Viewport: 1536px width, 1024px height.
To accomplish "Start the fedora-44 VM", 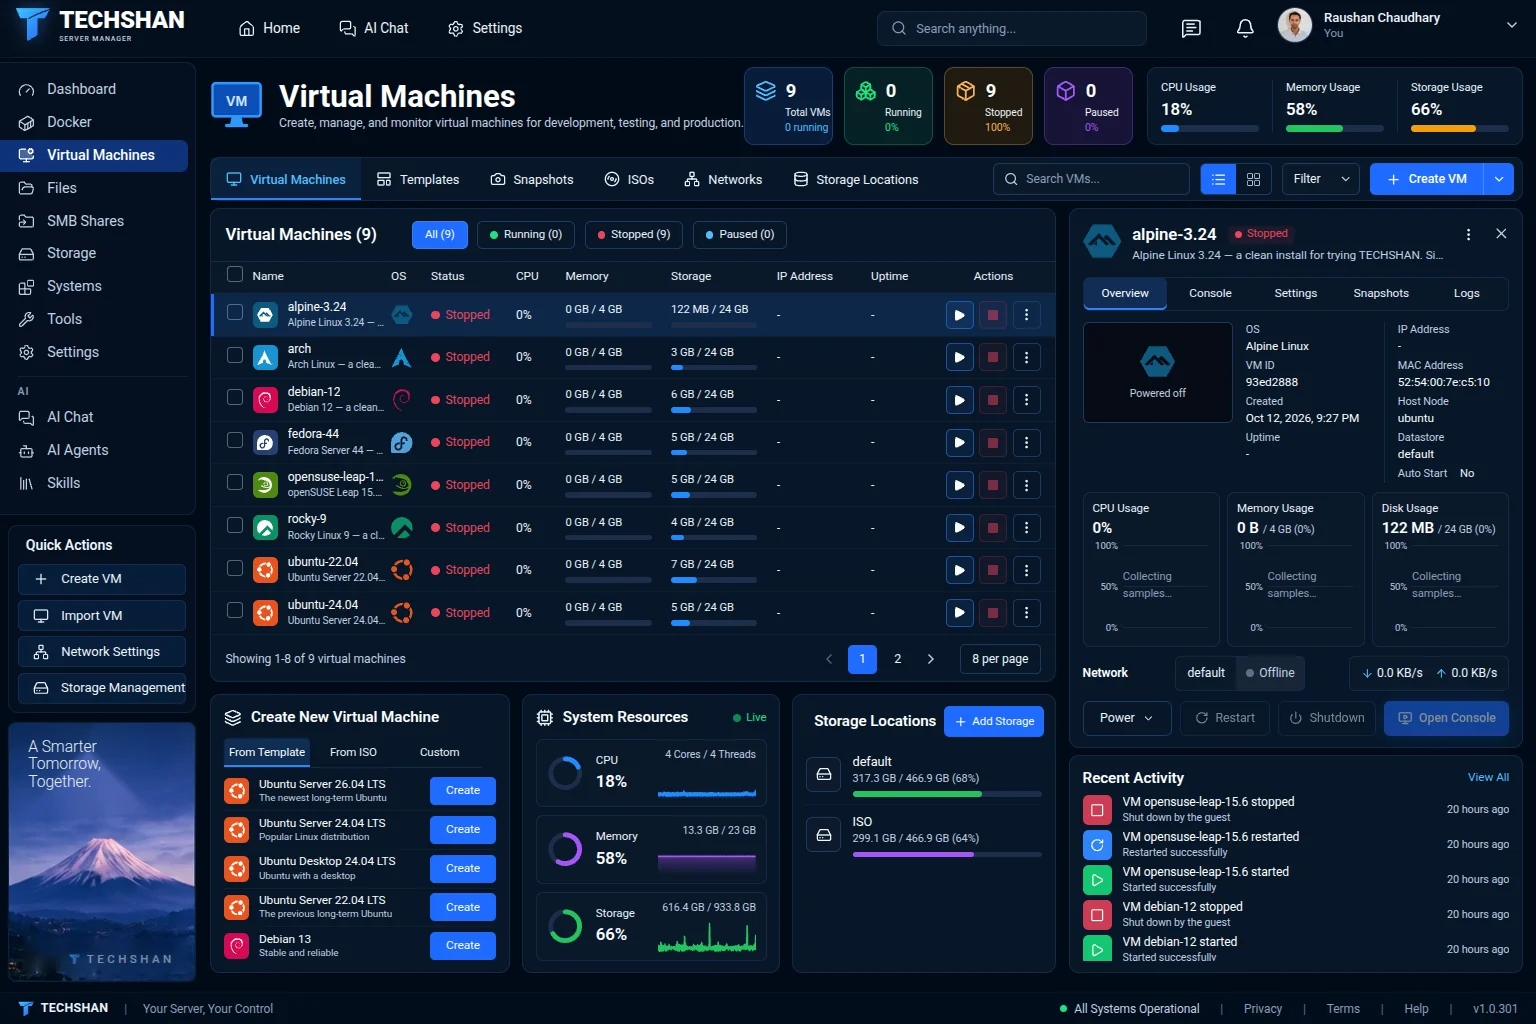I will (x=959, y=442).
